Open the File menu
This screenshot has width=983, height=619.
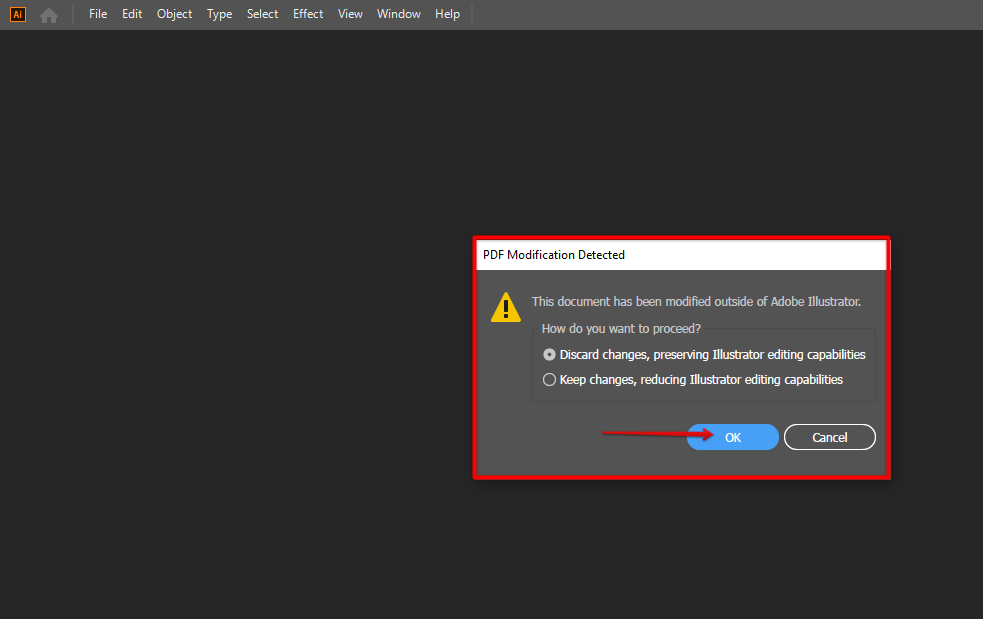98,14
